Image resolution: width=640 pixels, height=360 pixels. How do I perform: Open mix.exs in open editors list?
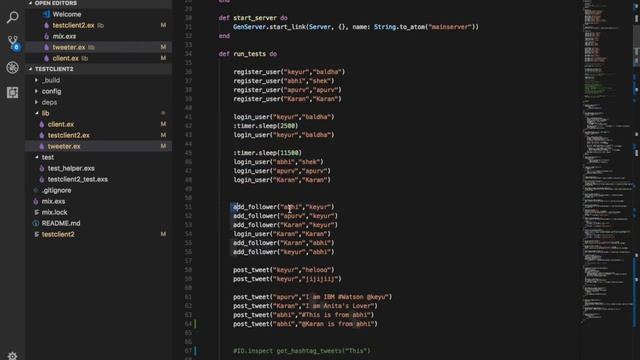click(x=64, y=36)
